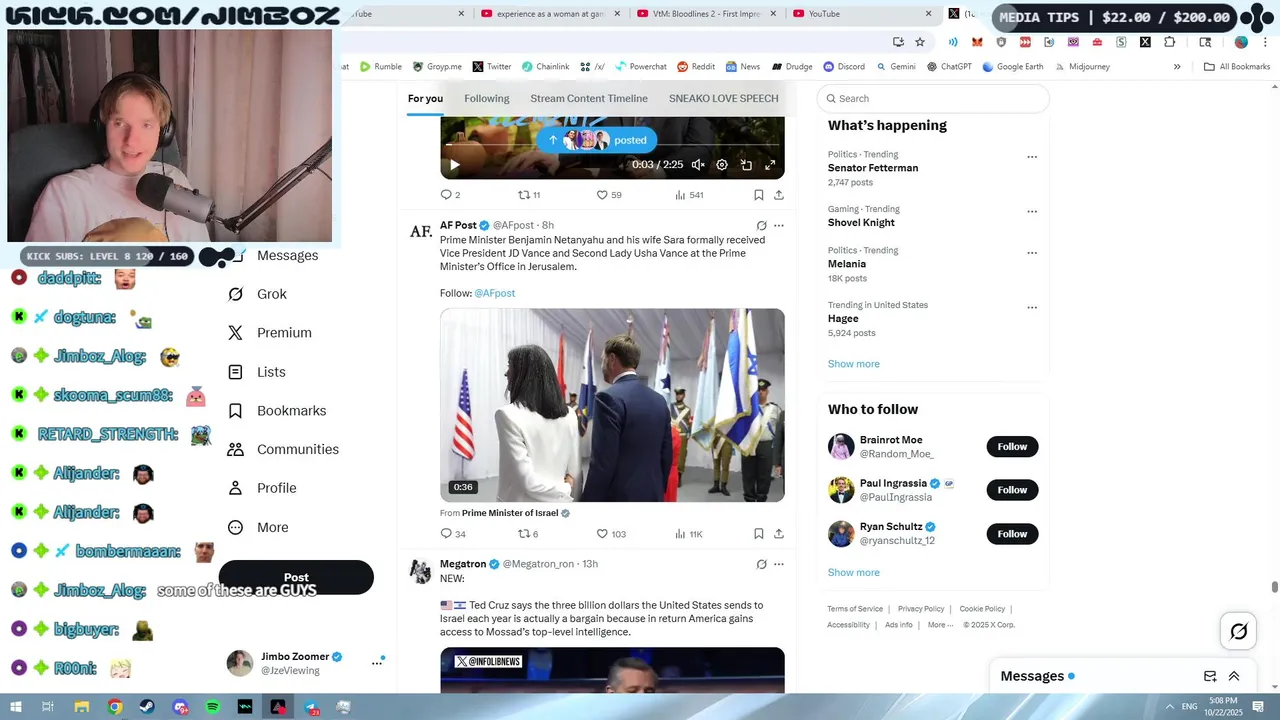Play the top video

[x=454, y=165]
